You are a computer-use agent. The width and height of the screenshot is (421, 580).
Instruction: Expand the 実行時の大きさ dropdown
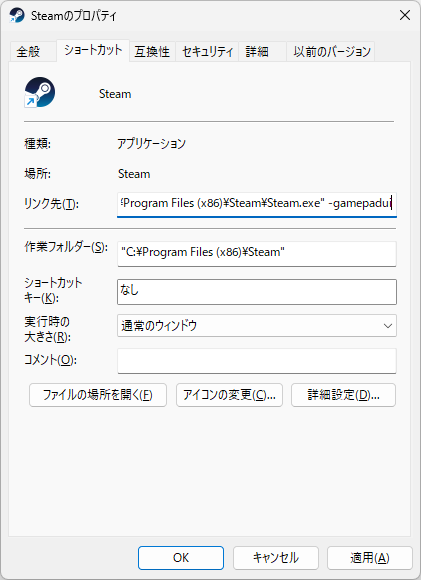pyautogui.click(x=257, y=326)
